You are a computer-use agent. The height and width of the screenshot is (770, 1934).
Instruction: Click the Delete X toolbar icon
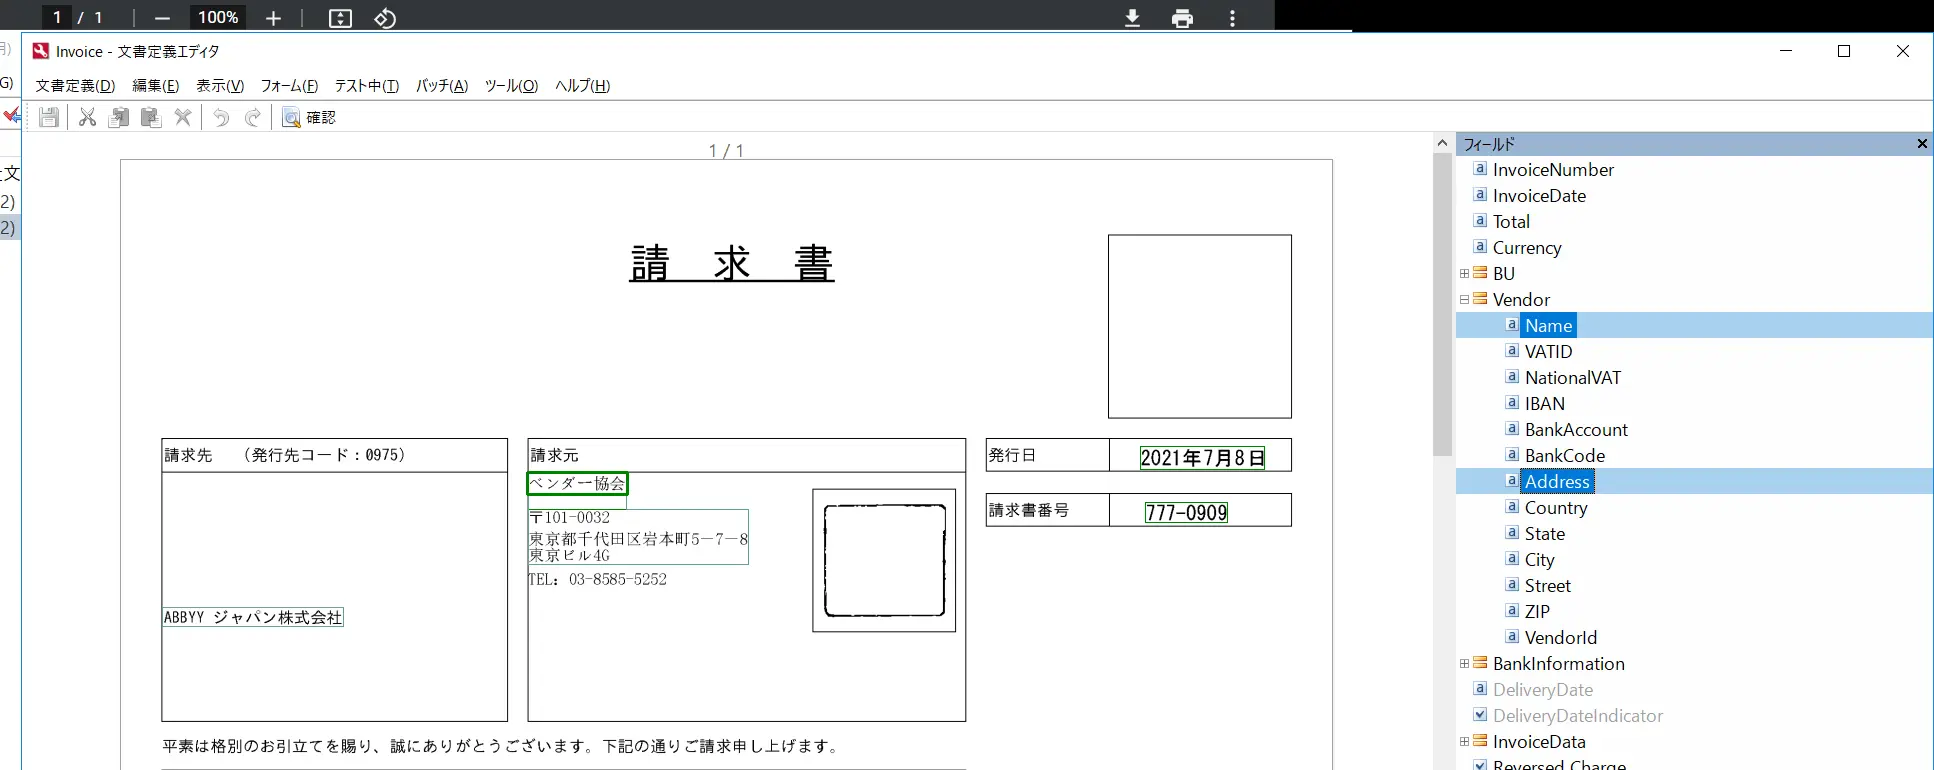(183, 117)
